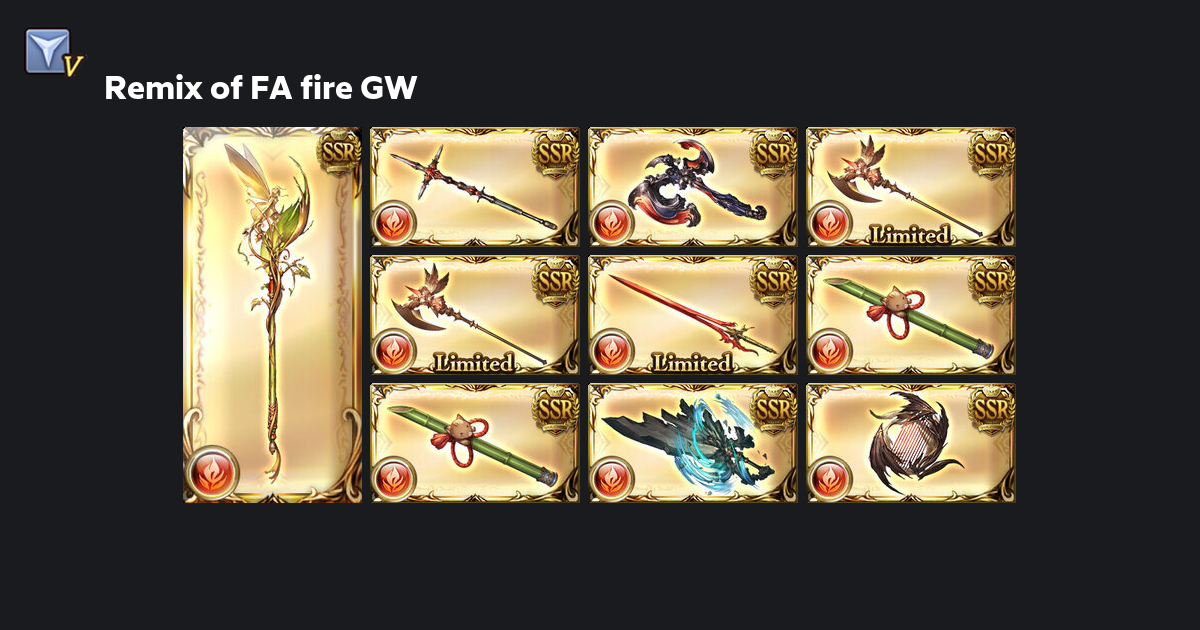The height and width of the screenshot is (630, 1200).
Task: Select the long dark spear weapon card
Action: pyautogui.click(x=475, y=187)
